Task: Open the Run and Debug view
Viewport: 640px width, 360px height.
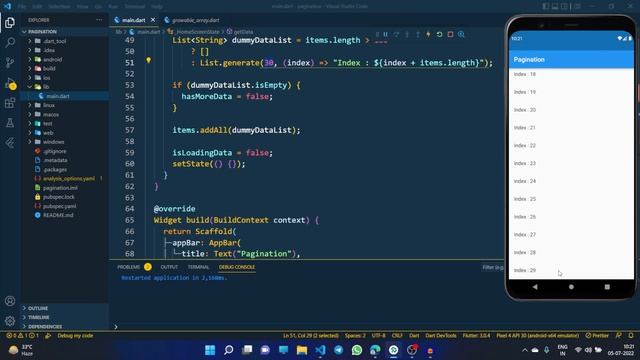Action: 10,83
